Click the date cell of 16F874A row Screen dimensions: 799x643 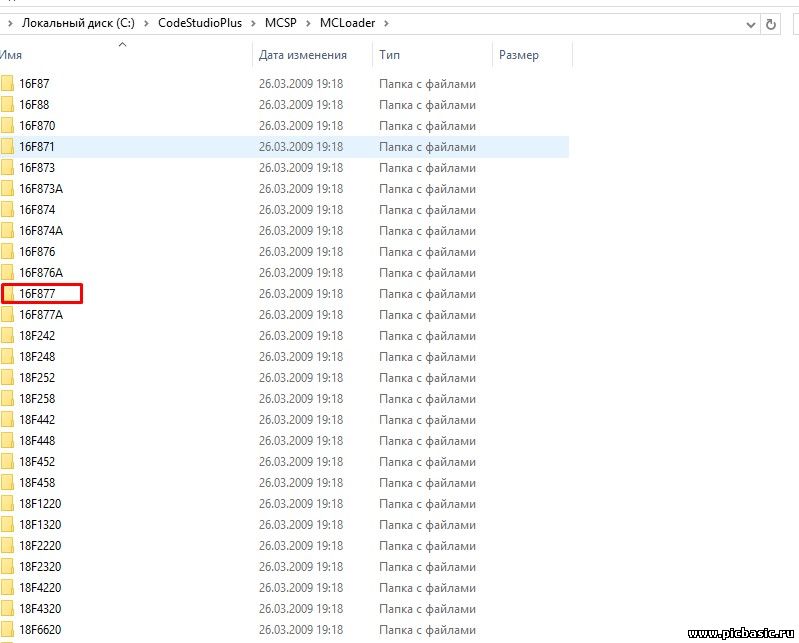[x=301, y=231]
